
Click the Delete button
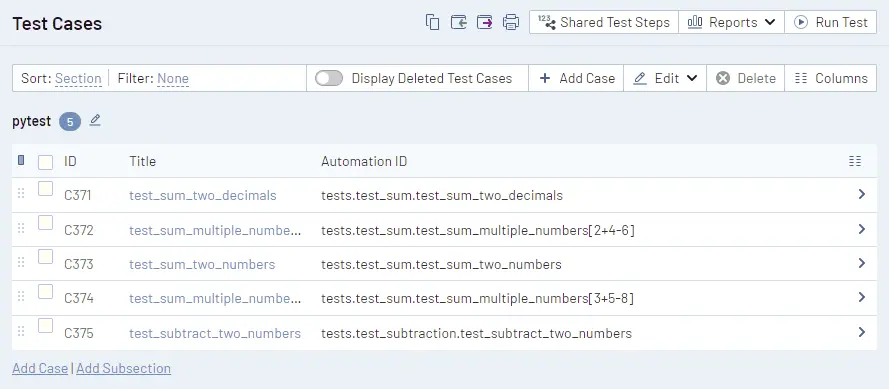tap(746, 78)
